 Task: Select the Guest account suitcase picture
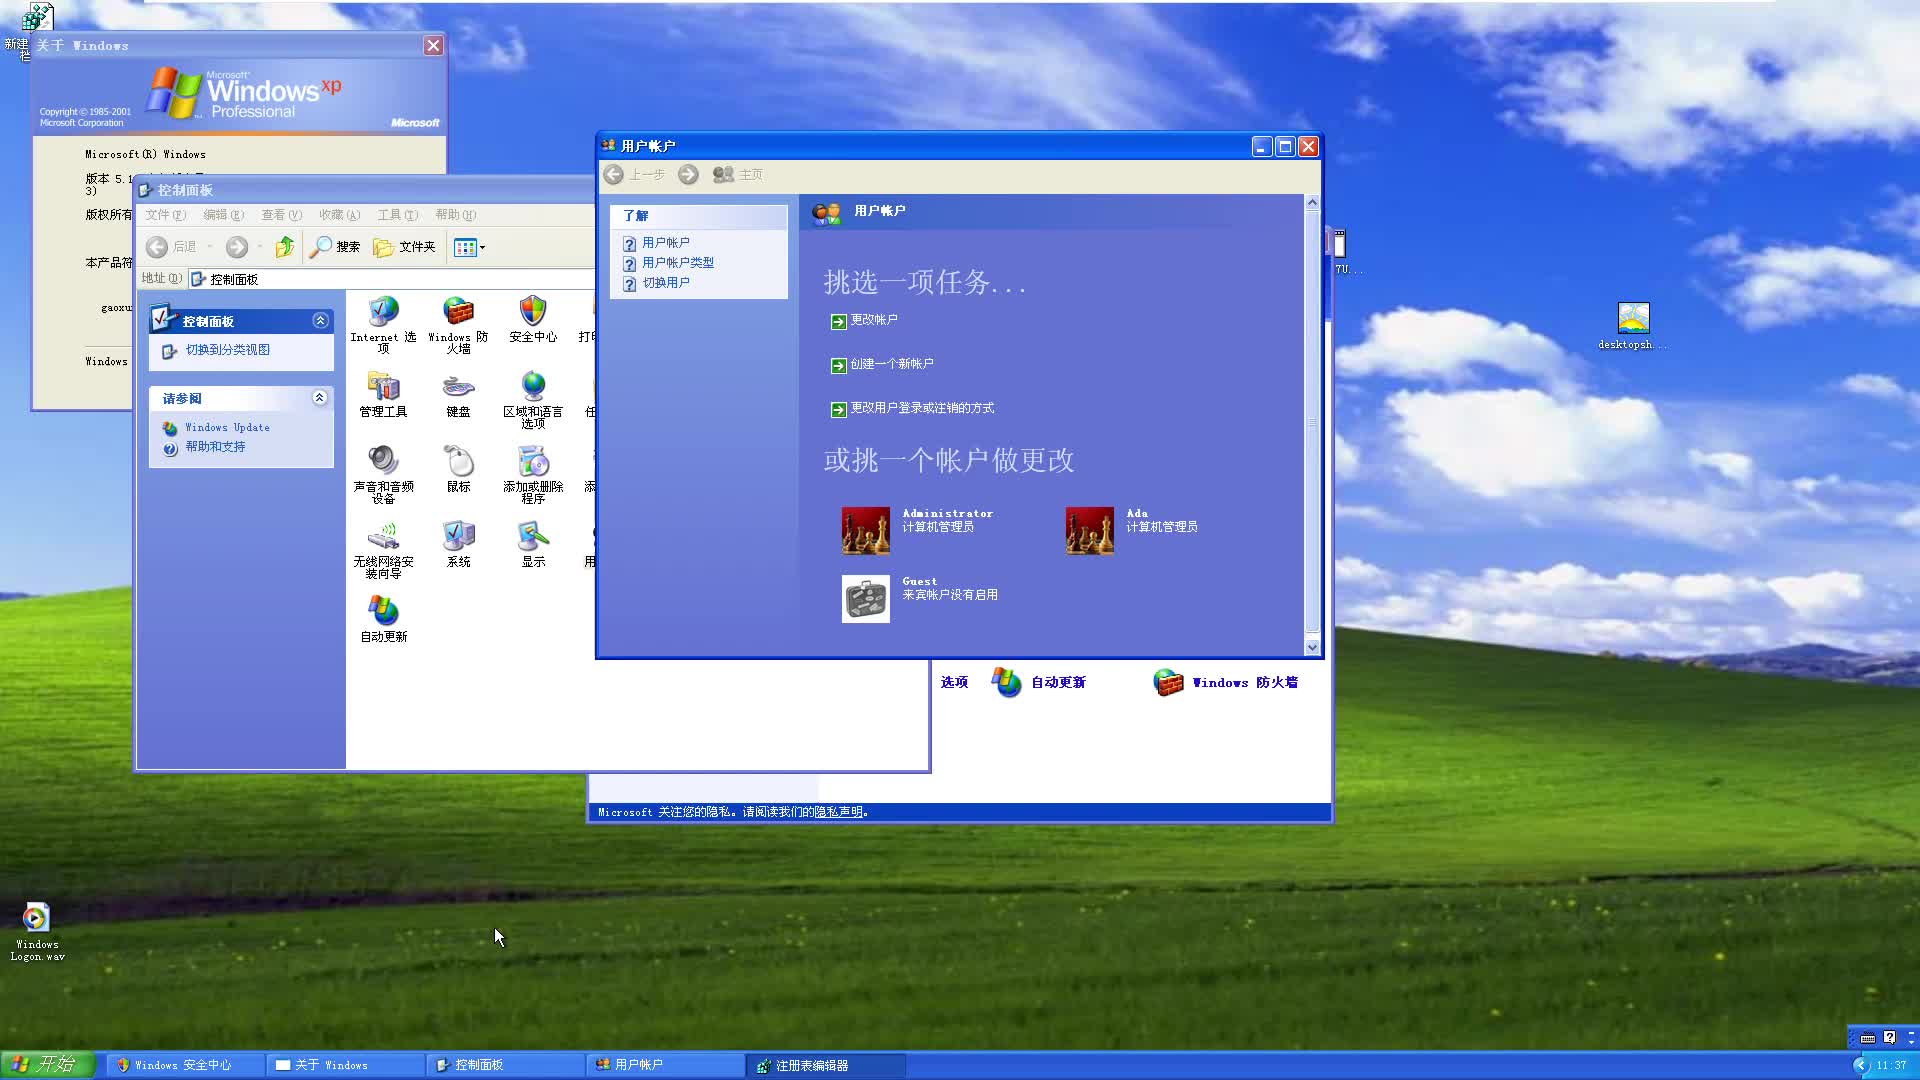[866, 599]
